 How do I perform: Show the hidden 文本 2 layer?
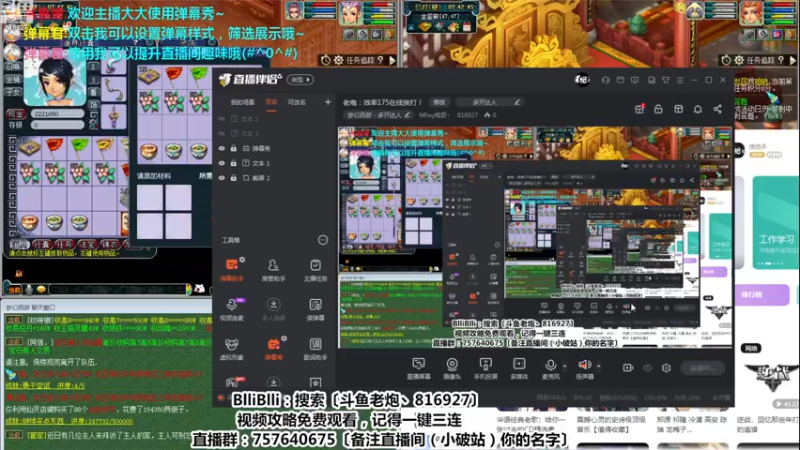pos(222,119)
